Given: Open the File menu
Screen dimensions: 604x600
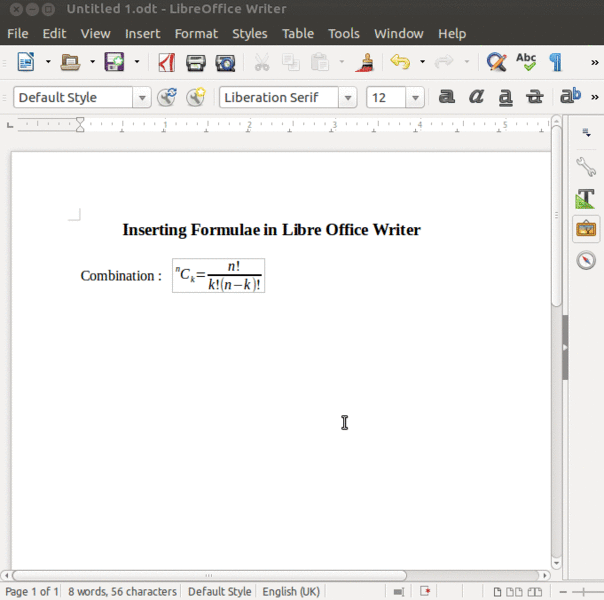Looking at the screenshot, I should click(x=18, y=34).
